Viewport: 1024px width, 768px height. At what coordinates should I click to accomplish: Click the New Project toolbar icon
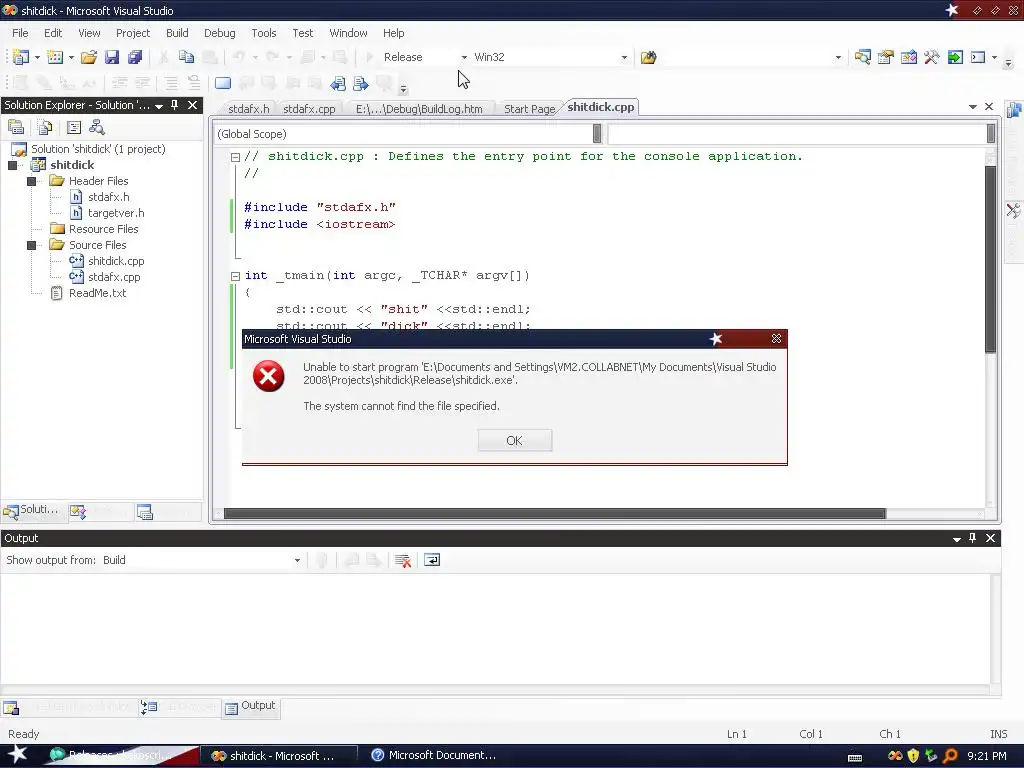click(20, 57)
